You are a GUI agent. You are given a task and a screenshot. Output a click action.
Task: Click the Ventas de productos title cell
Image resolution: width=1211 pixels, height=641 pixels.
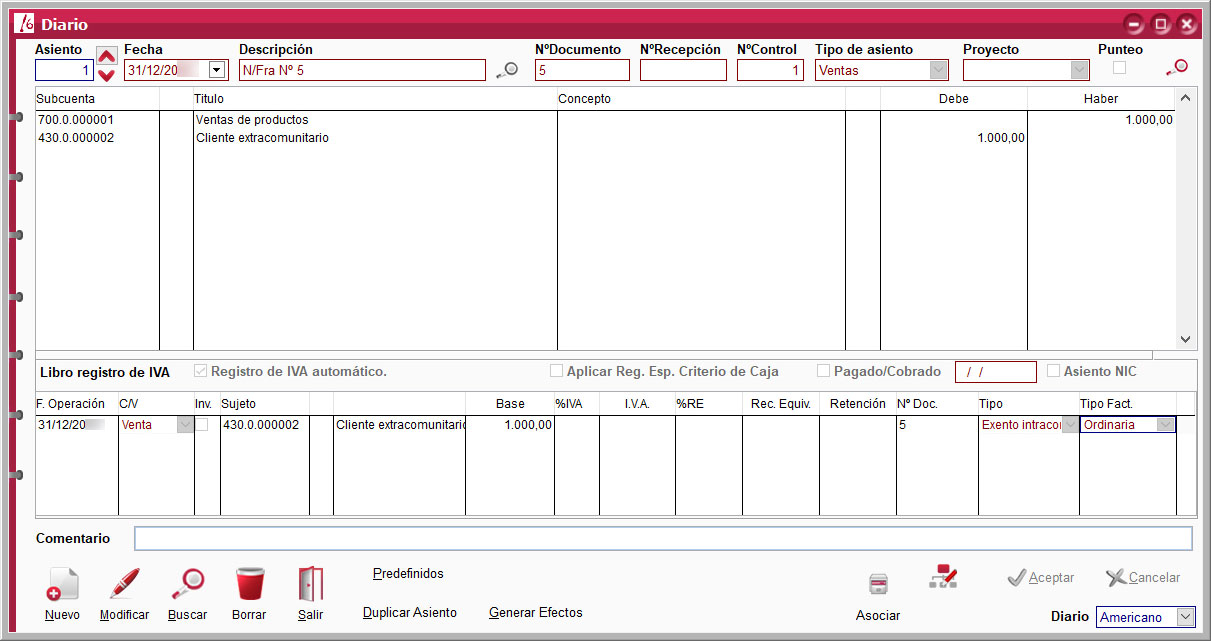pos(252,120)
